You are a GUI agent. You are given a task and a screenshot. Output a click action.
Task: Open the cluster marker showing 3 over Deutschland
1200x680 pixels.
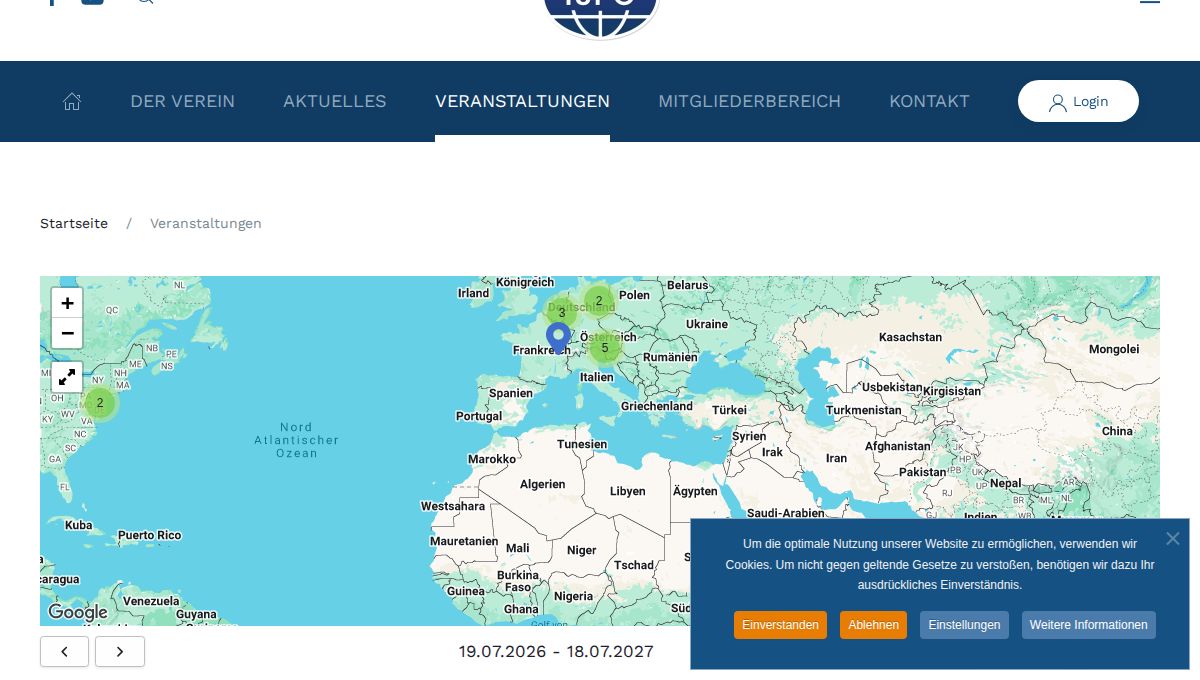click(x=562, y=312)
